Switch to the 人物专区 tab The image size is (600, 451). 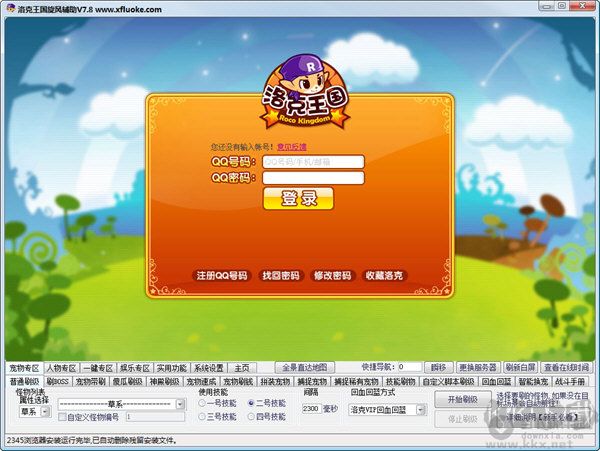[x=61, y=368]
